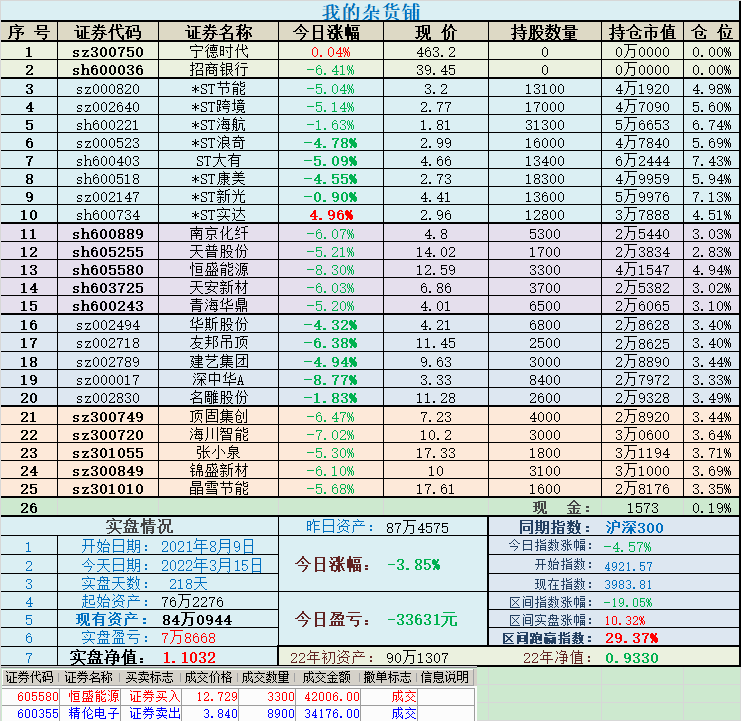
Task: Click the -8.77% change cell
Action: (331, 379)
